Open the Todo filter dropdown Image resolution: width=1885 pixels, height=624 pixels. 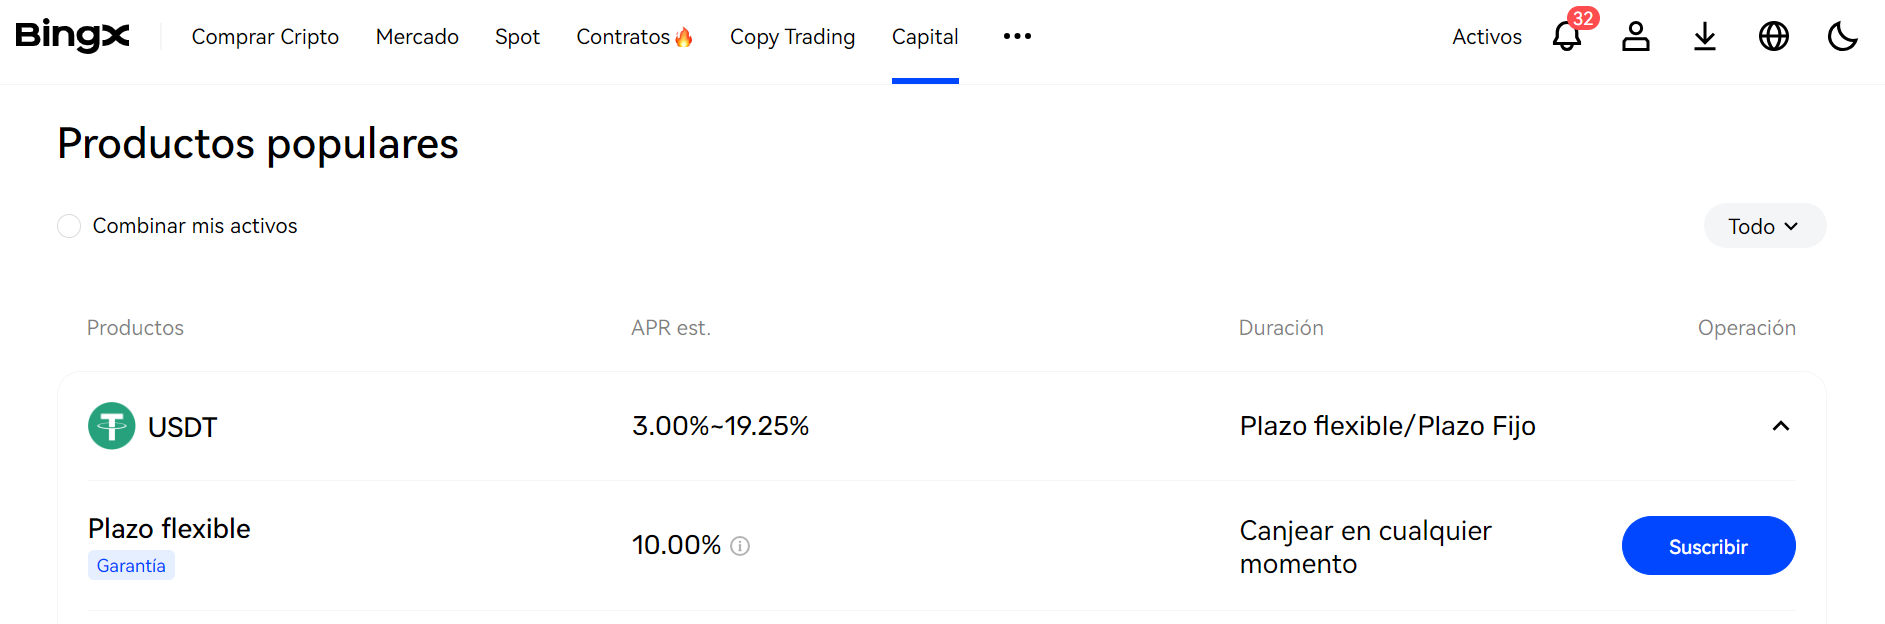point(1765,226)
